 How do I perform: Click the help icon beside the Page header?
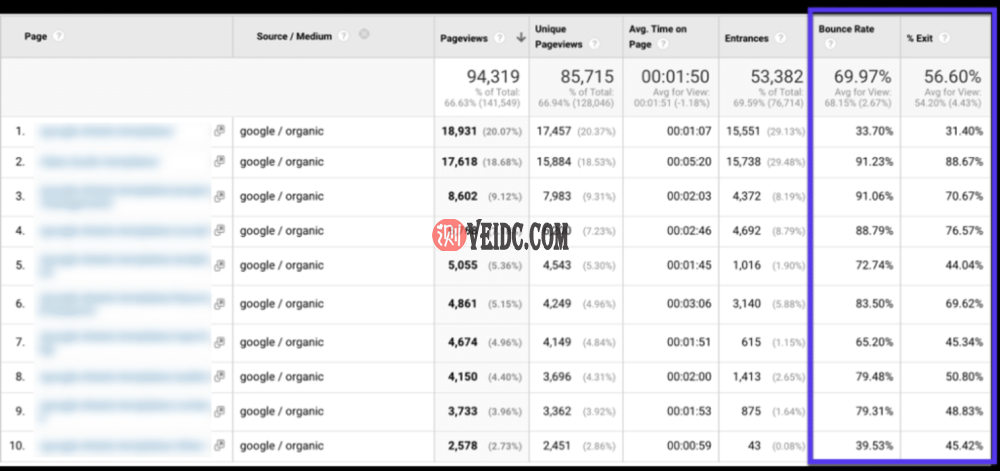[59, 36]
